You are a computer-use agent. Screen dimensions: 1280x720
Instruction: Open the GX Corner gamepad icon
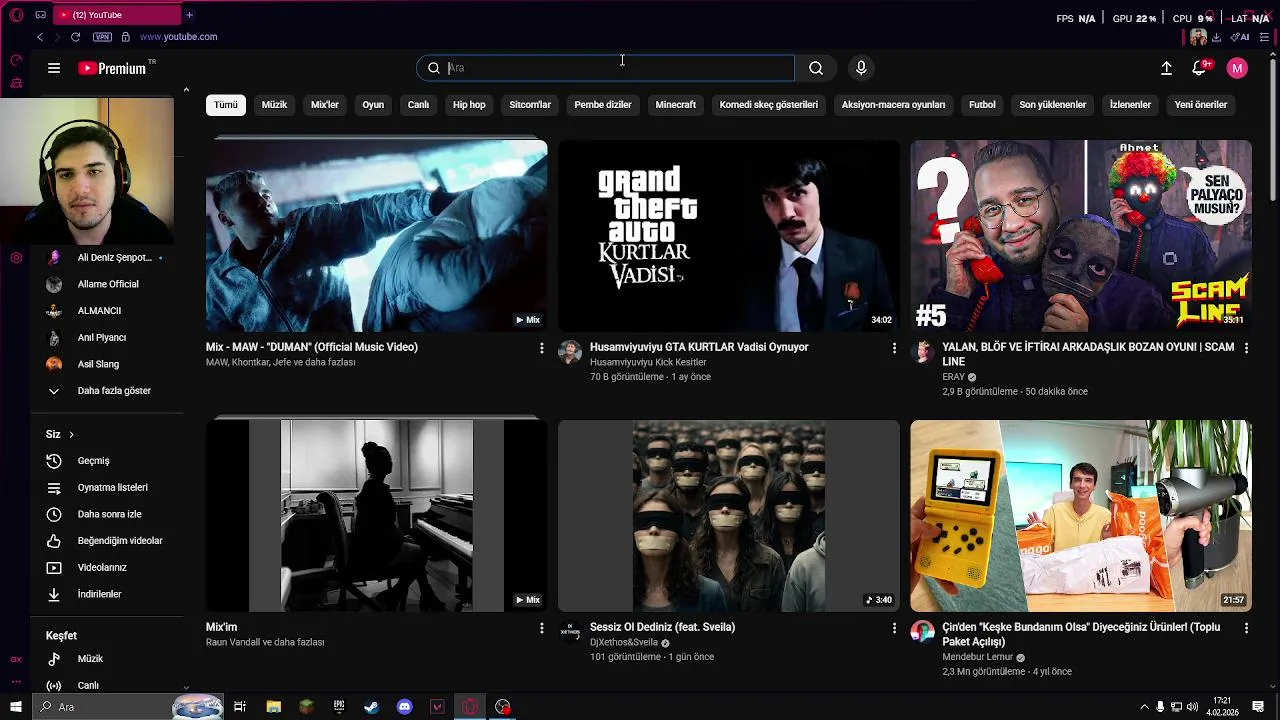click(x=40, y=15)
